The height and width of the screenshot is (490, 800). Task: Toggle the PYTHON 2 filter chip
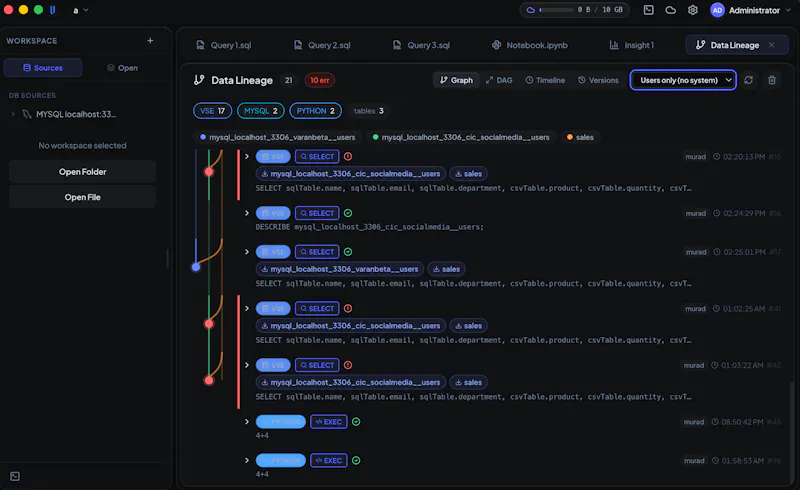point(315,111)
